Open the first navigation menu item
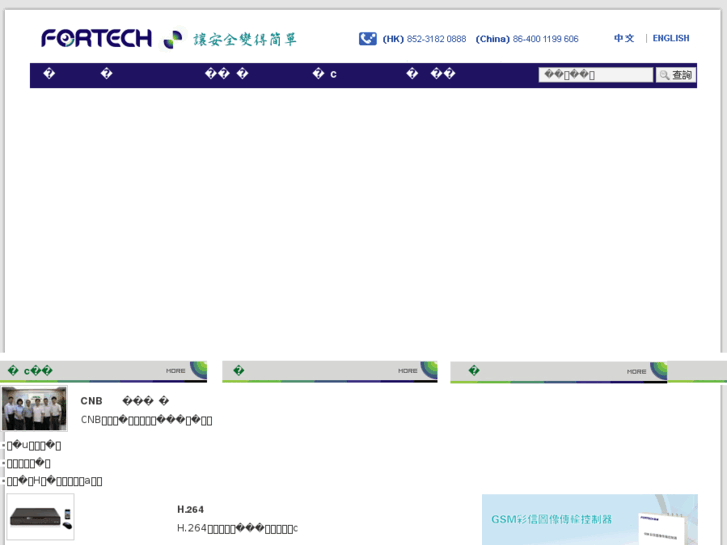This screenshot has height=545, width=727. pos(49,74)
